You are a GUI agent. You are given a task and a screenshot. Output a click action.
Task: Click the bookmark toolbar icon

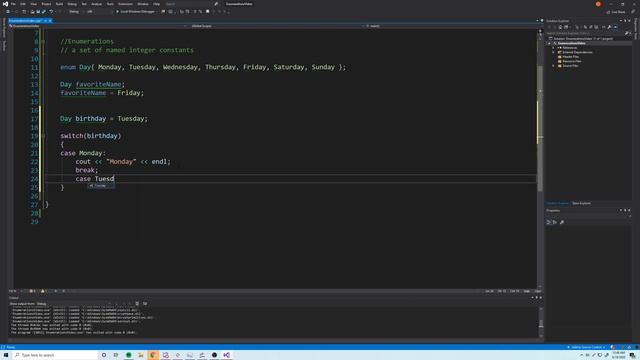click(207, 11)
